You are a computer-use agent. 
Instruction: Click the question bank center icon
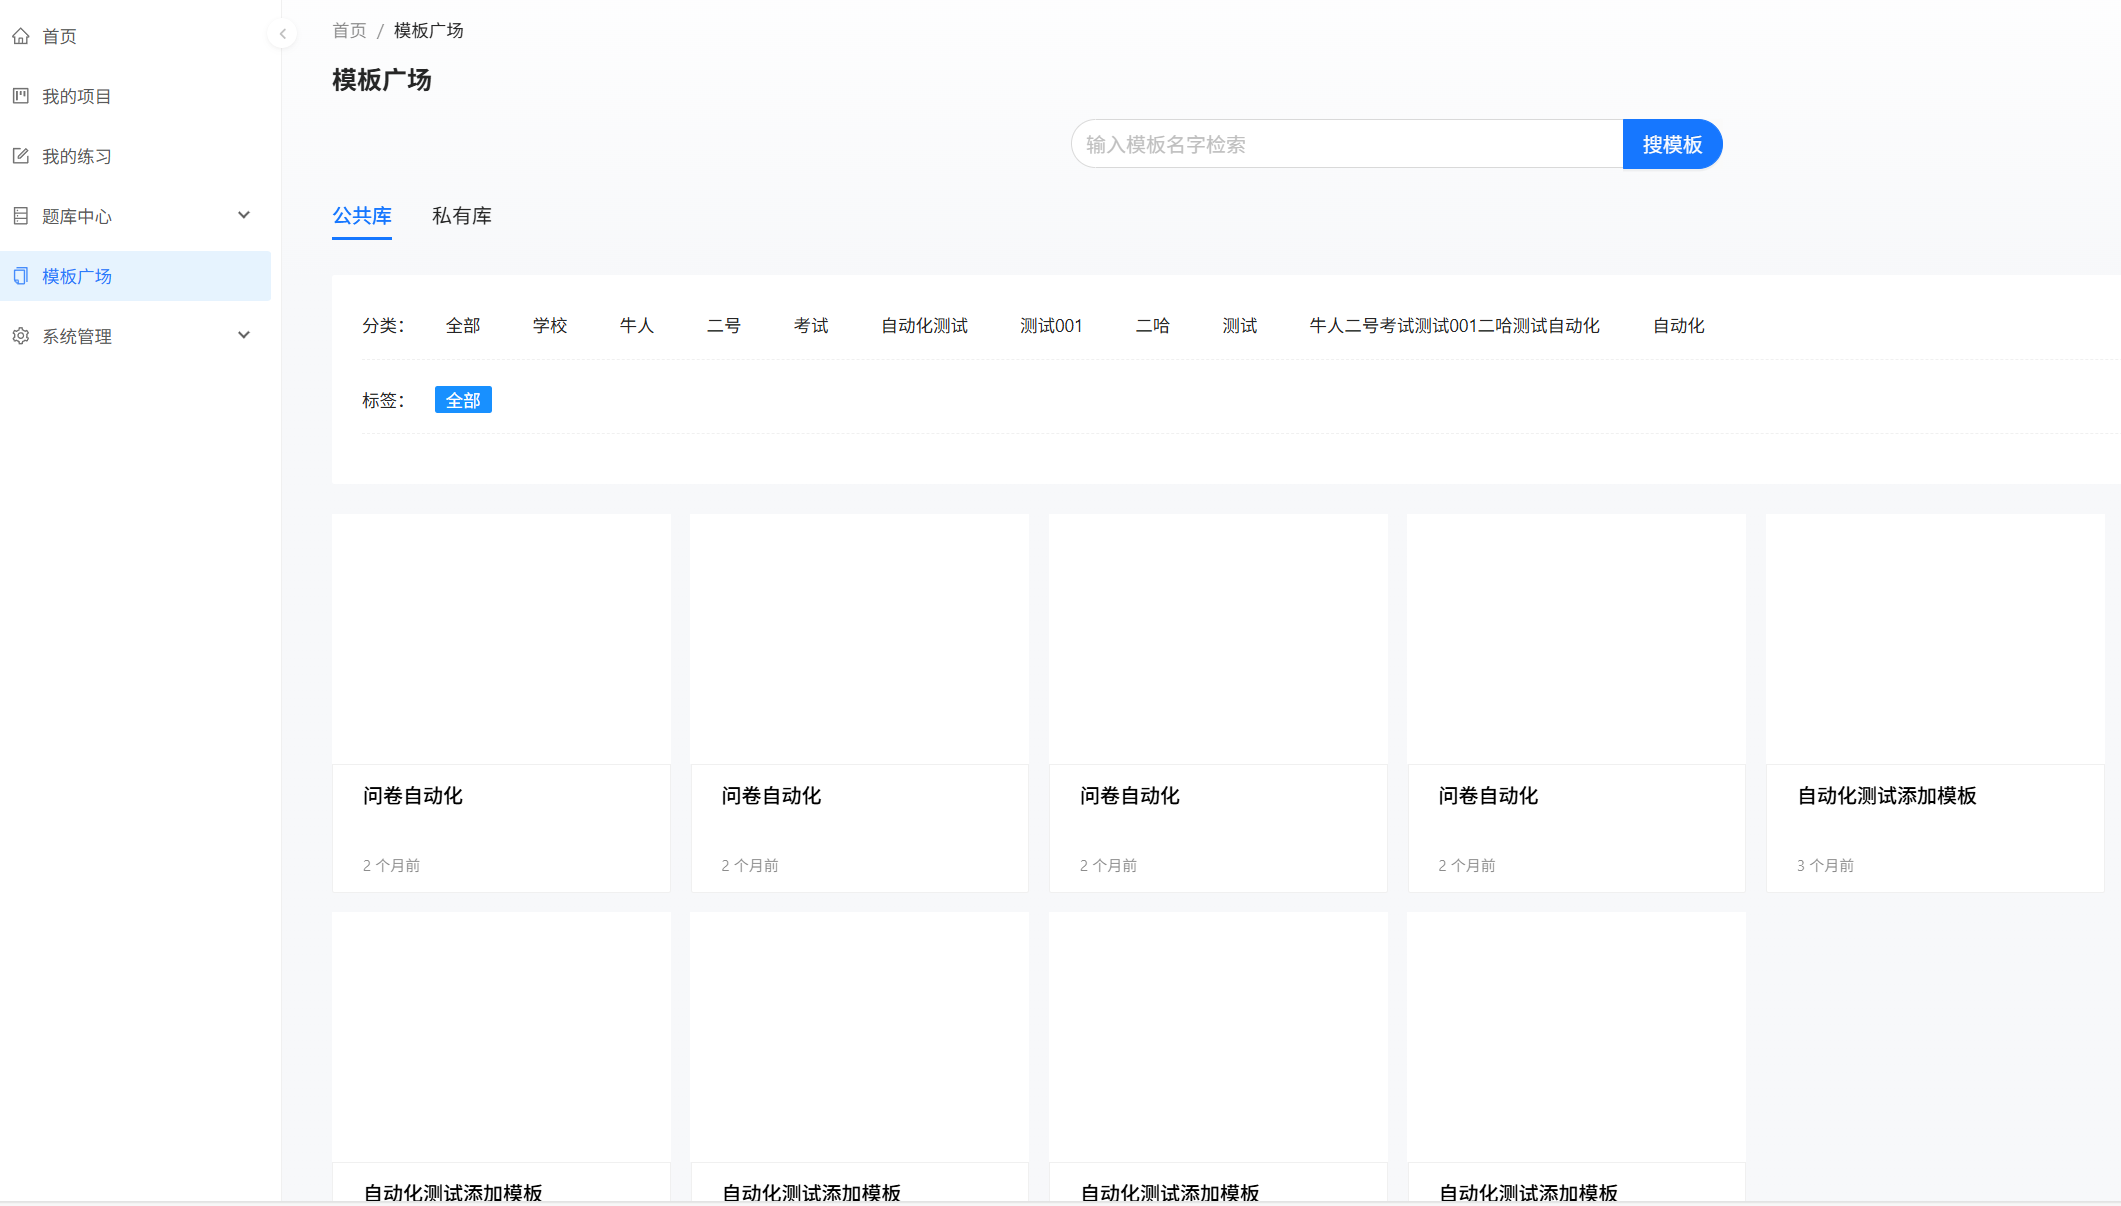21,216
